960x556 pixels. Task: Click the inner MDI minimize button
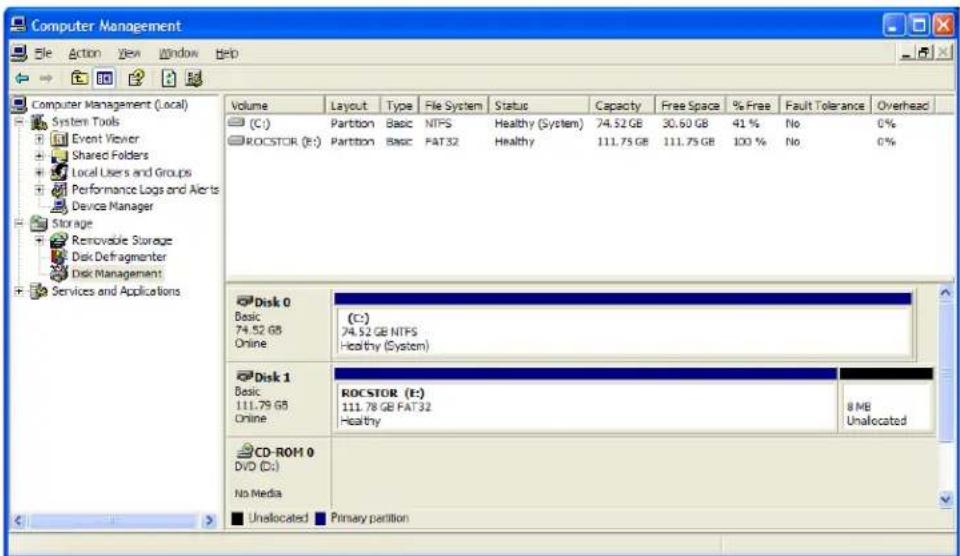(x=907, y=53)
